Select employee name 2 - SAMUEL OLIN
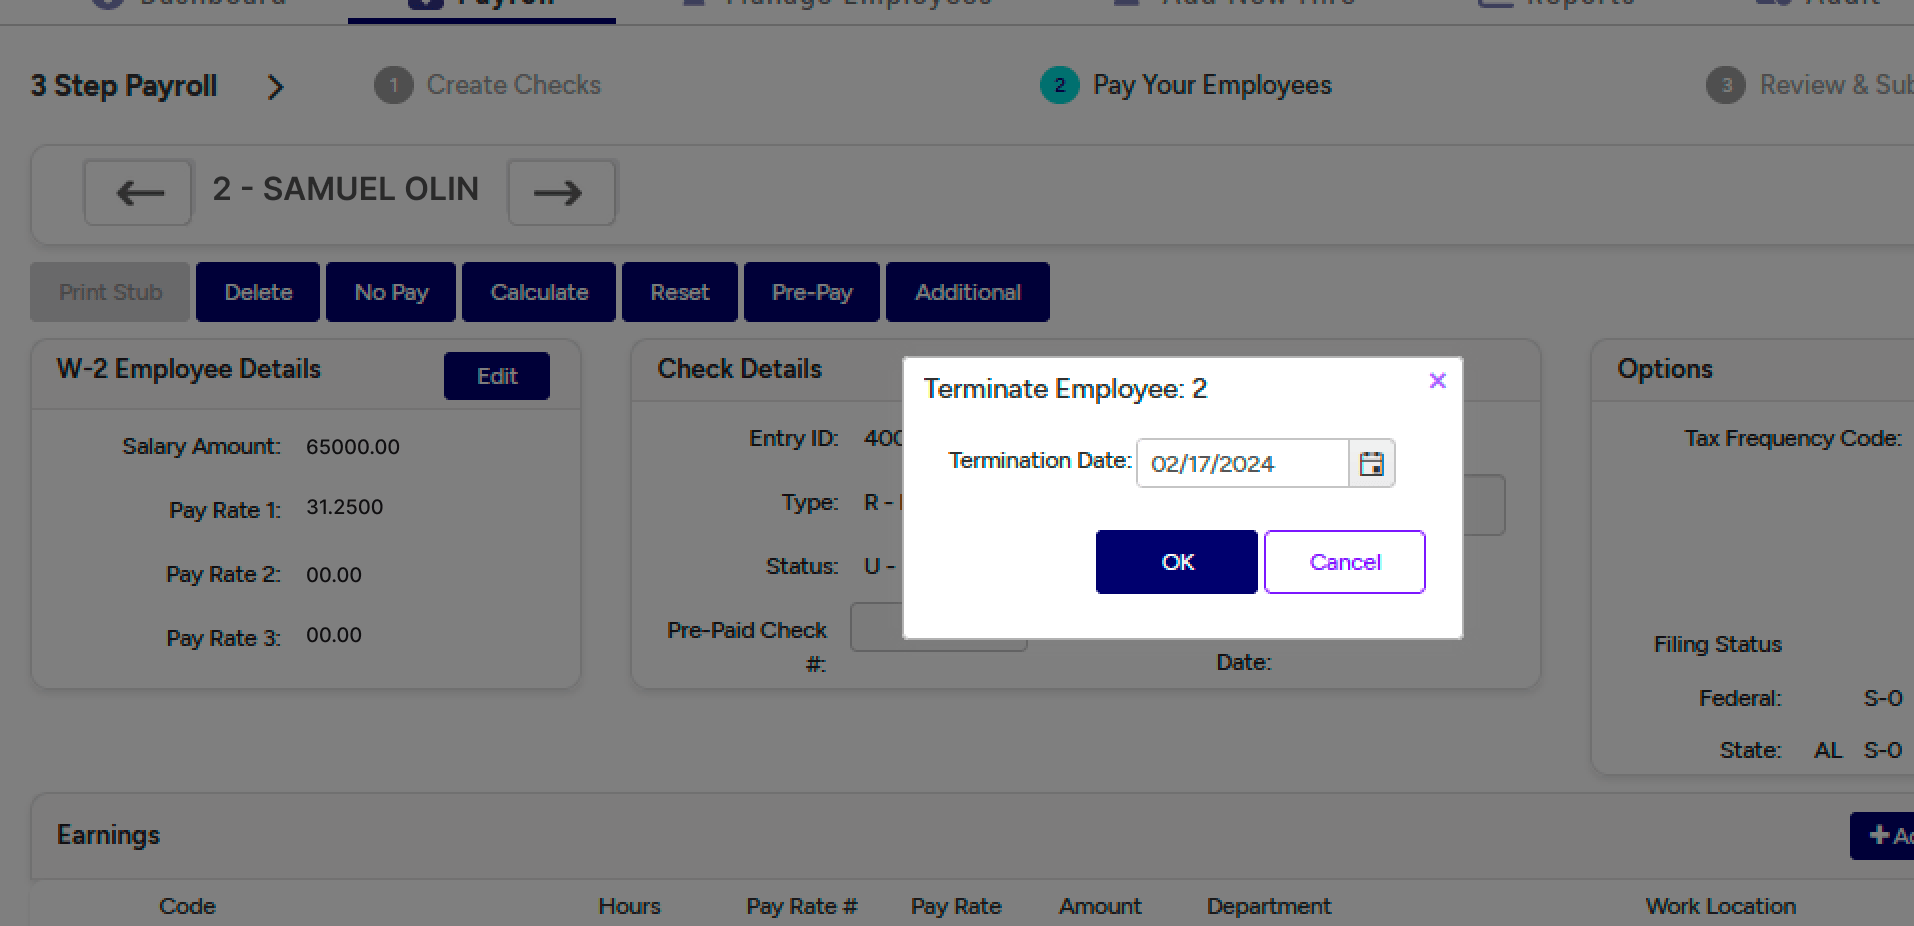1914x926 pixels. click(346, 189)
